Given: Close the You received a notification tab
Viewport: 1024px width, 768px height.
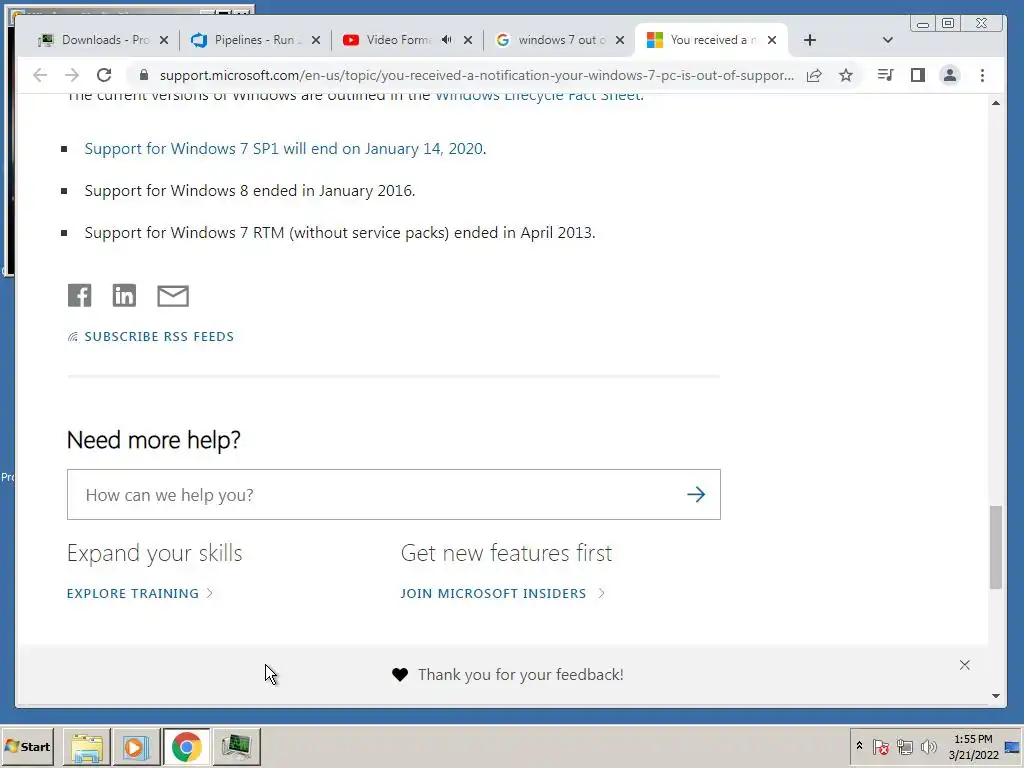Looking at the screenshot, I should (772, 40).
